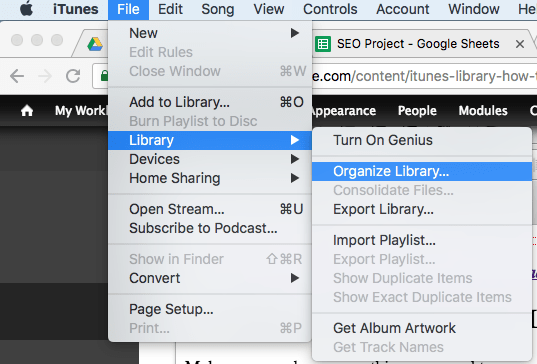Select Get Album Artwork
The height and width of the screenshot is (364, 537).
point(422,328)
